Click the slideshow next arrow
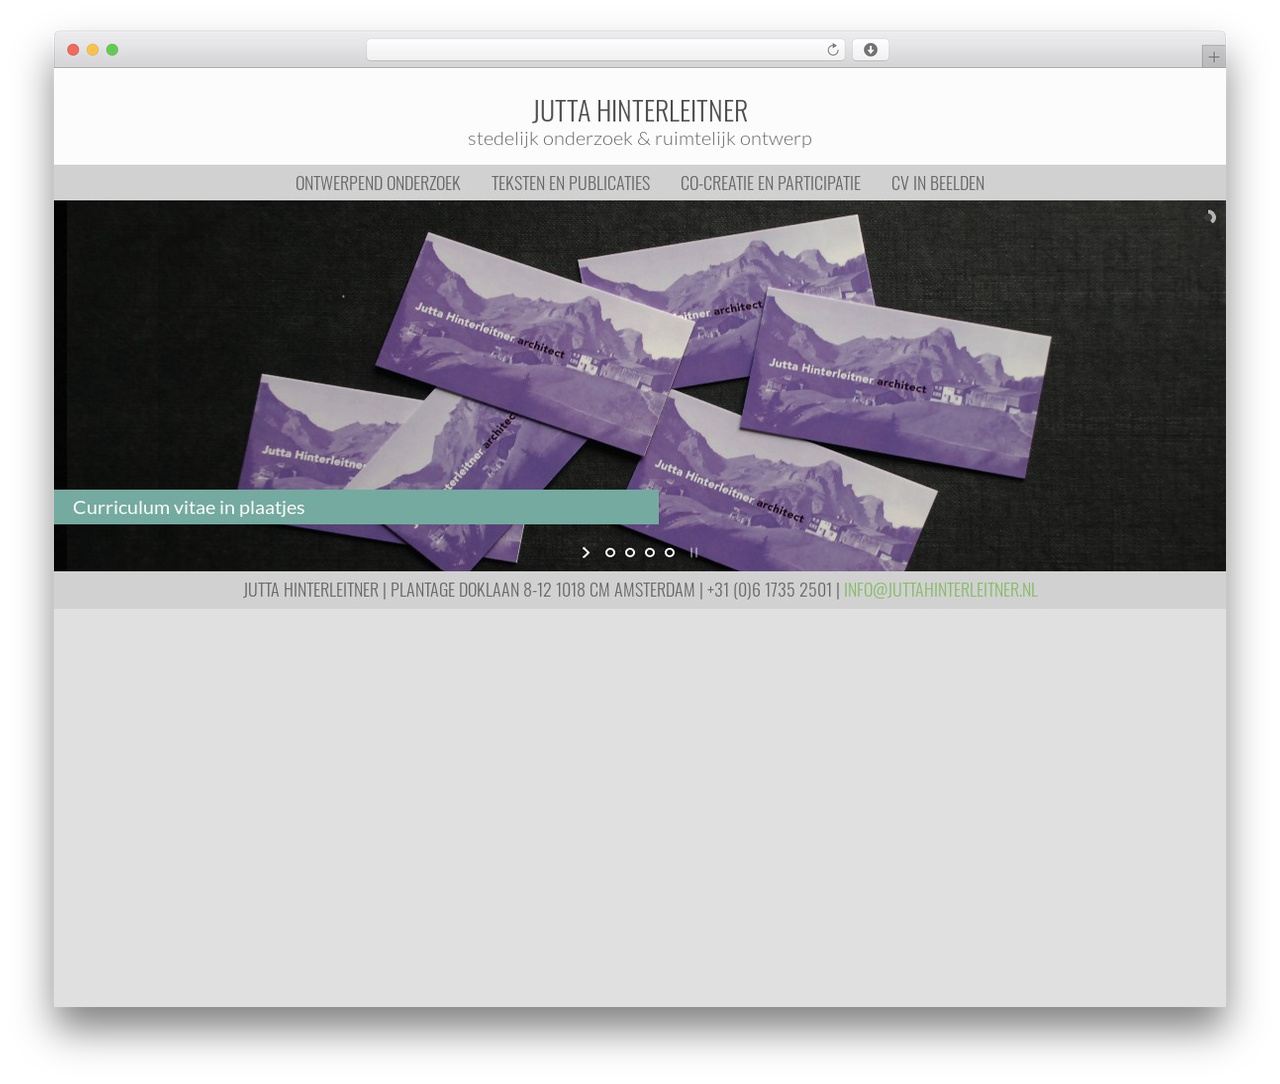The image size is (1280, 1084). coord(586,552)
